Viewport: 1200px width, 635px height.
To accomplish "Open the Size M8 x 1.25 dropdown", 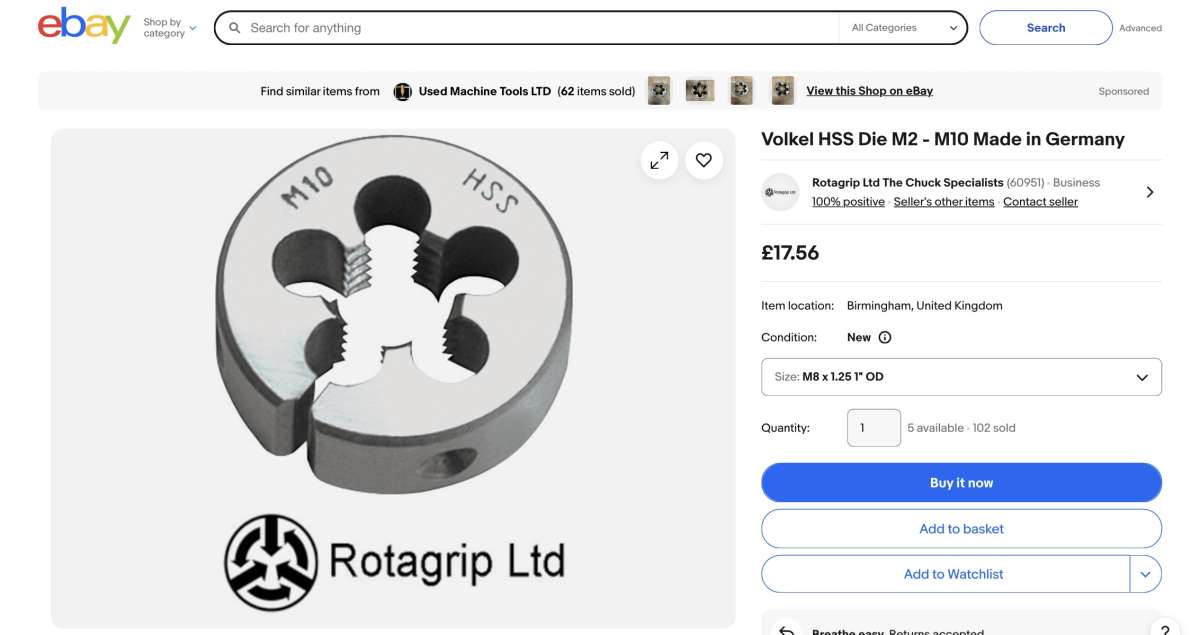I will coord(961,377).
